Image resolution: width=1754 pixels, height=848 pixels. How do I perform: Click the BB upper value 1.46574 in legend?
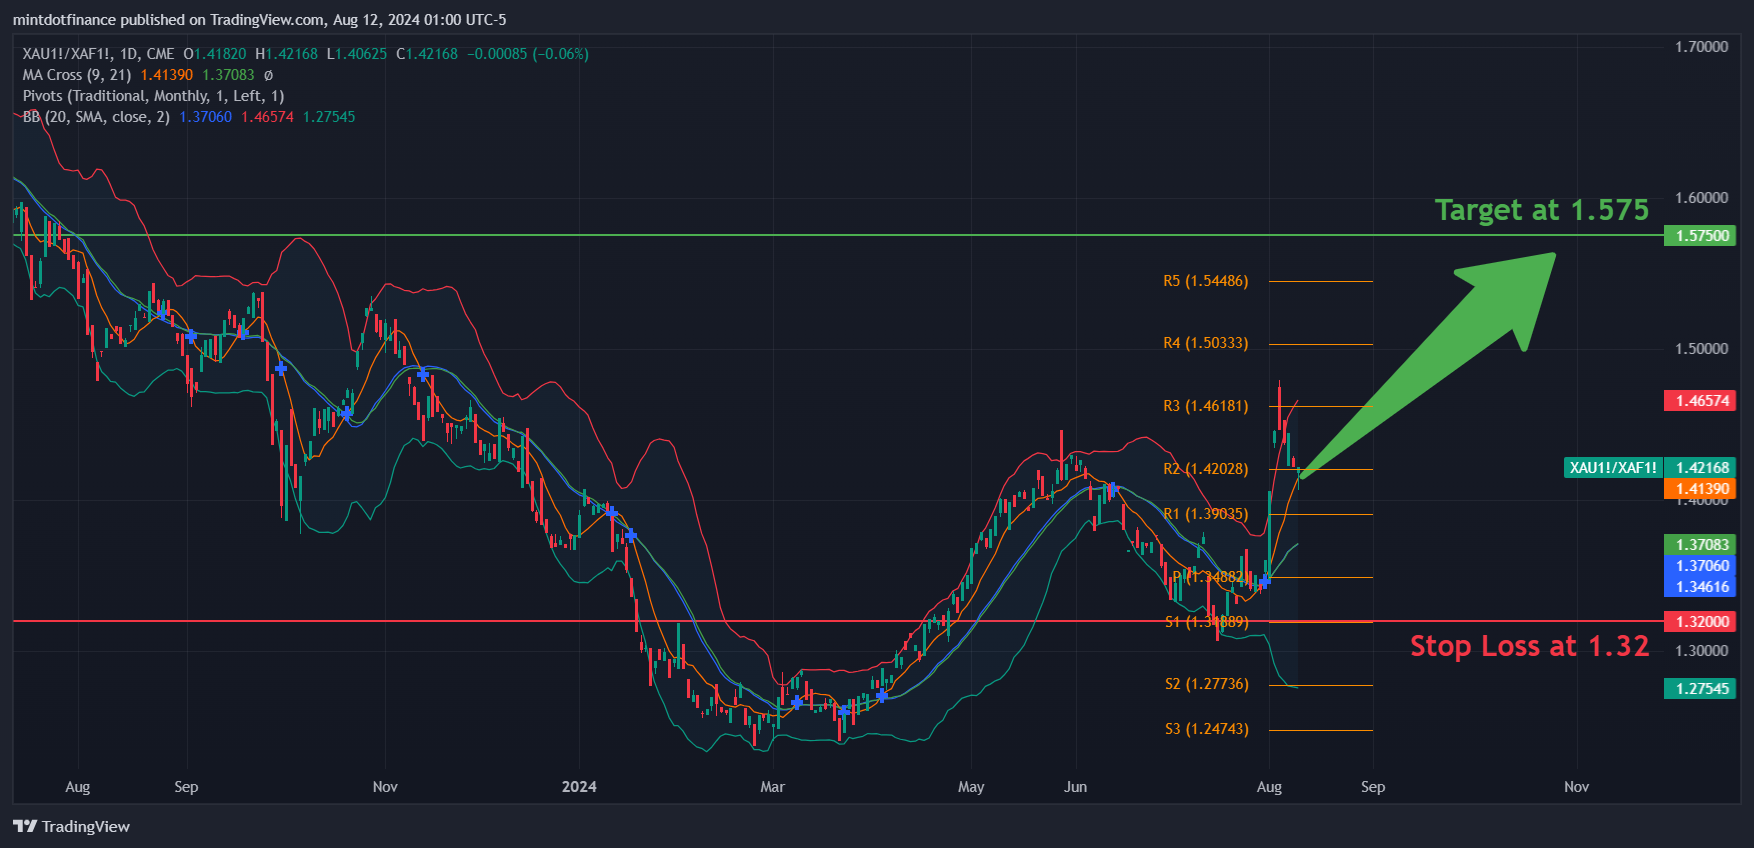coord(268,117)
